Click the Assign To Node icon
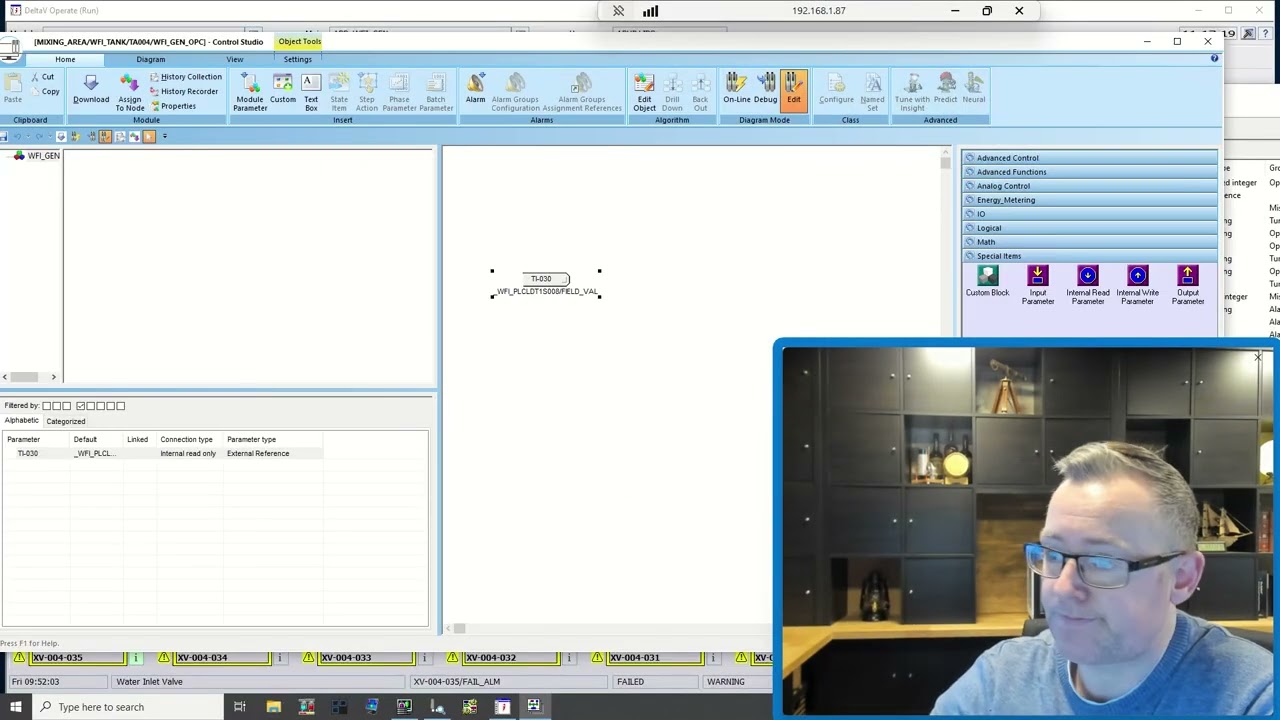This screenshot has height=720, width=1280. pyautogui.click(x=129, y=91)
